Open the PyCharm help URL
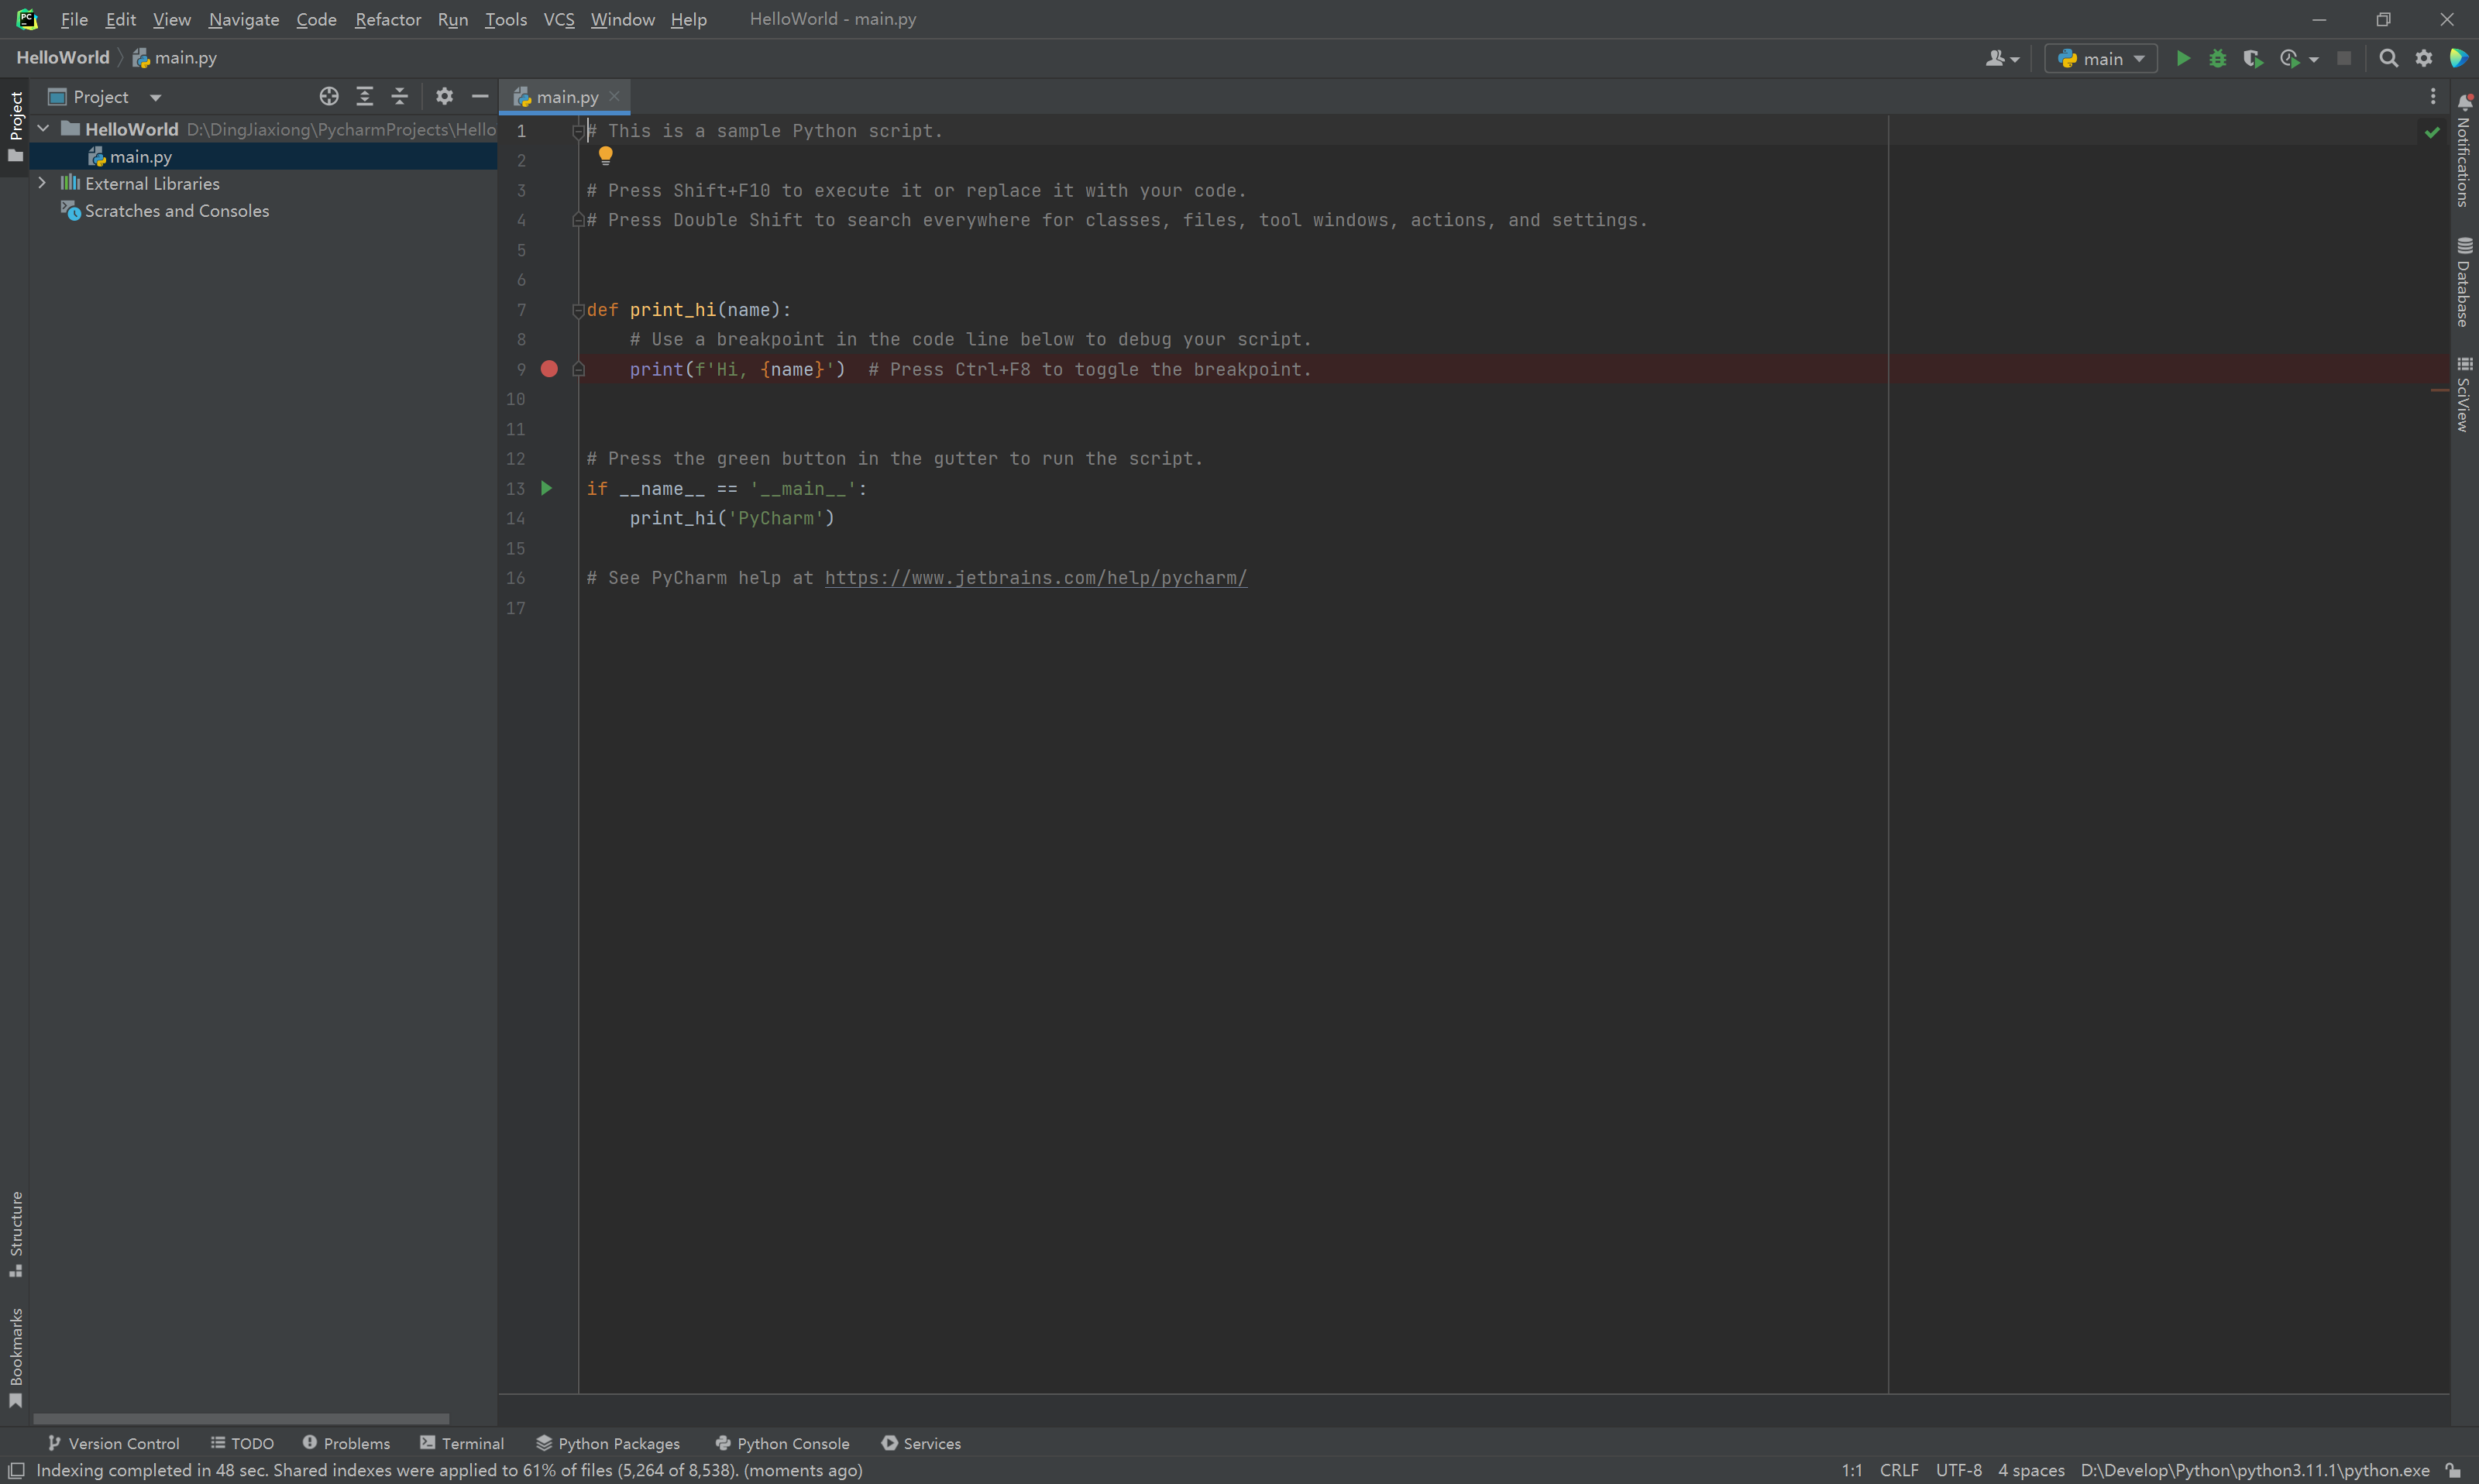The height and width of the screenshot is (1484, 2479). point(1034,578)
